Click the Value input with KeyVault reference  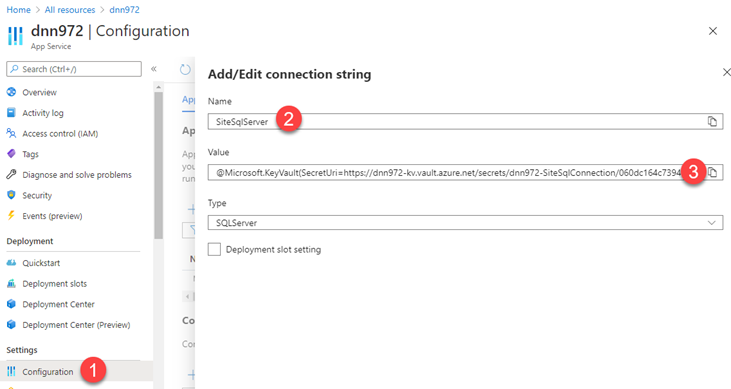(465, 172)
